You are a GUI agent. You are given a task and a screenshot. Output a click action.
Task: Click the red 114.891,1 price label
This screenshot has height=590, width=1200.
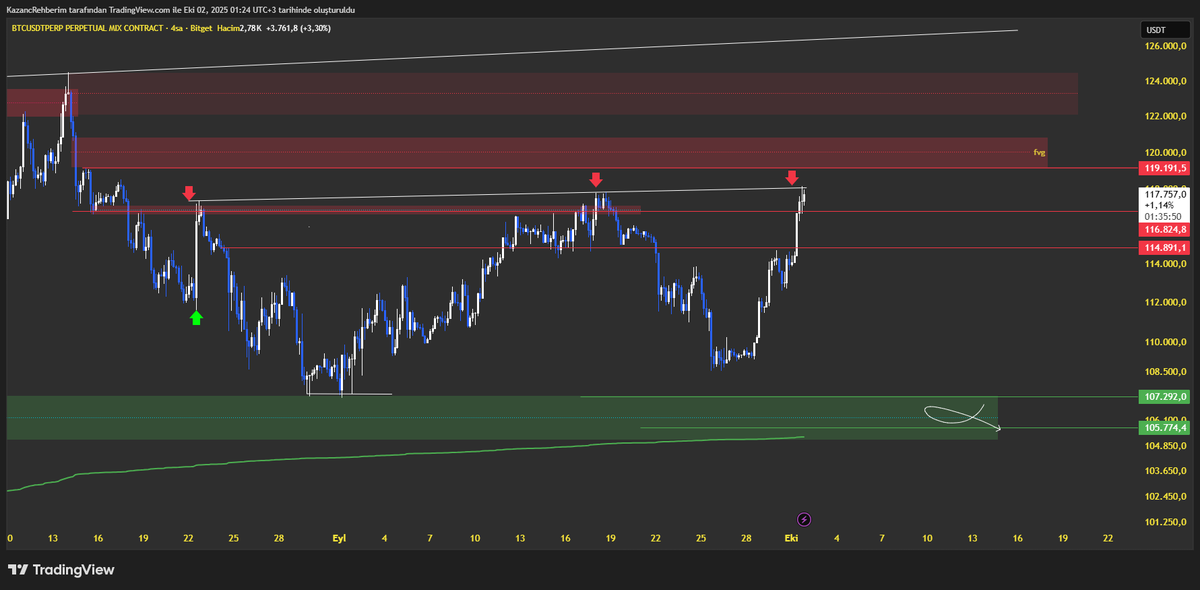tap(1164, 248)
